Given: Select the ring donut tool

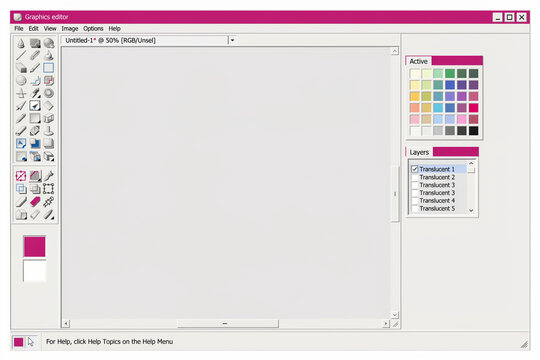Looking at the screenshot, I should point(49,93).
